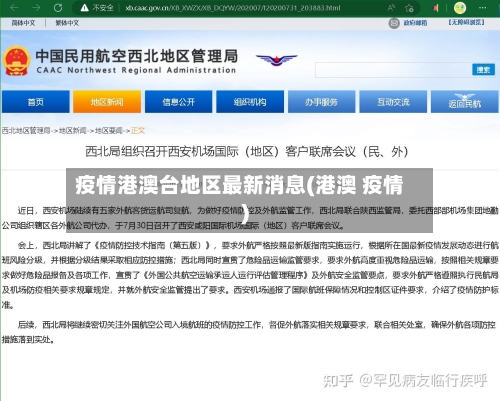The height and width of the screenshot is (401, 500).
Task: Open the 互动交流 navigation tab
Action: 393,102
